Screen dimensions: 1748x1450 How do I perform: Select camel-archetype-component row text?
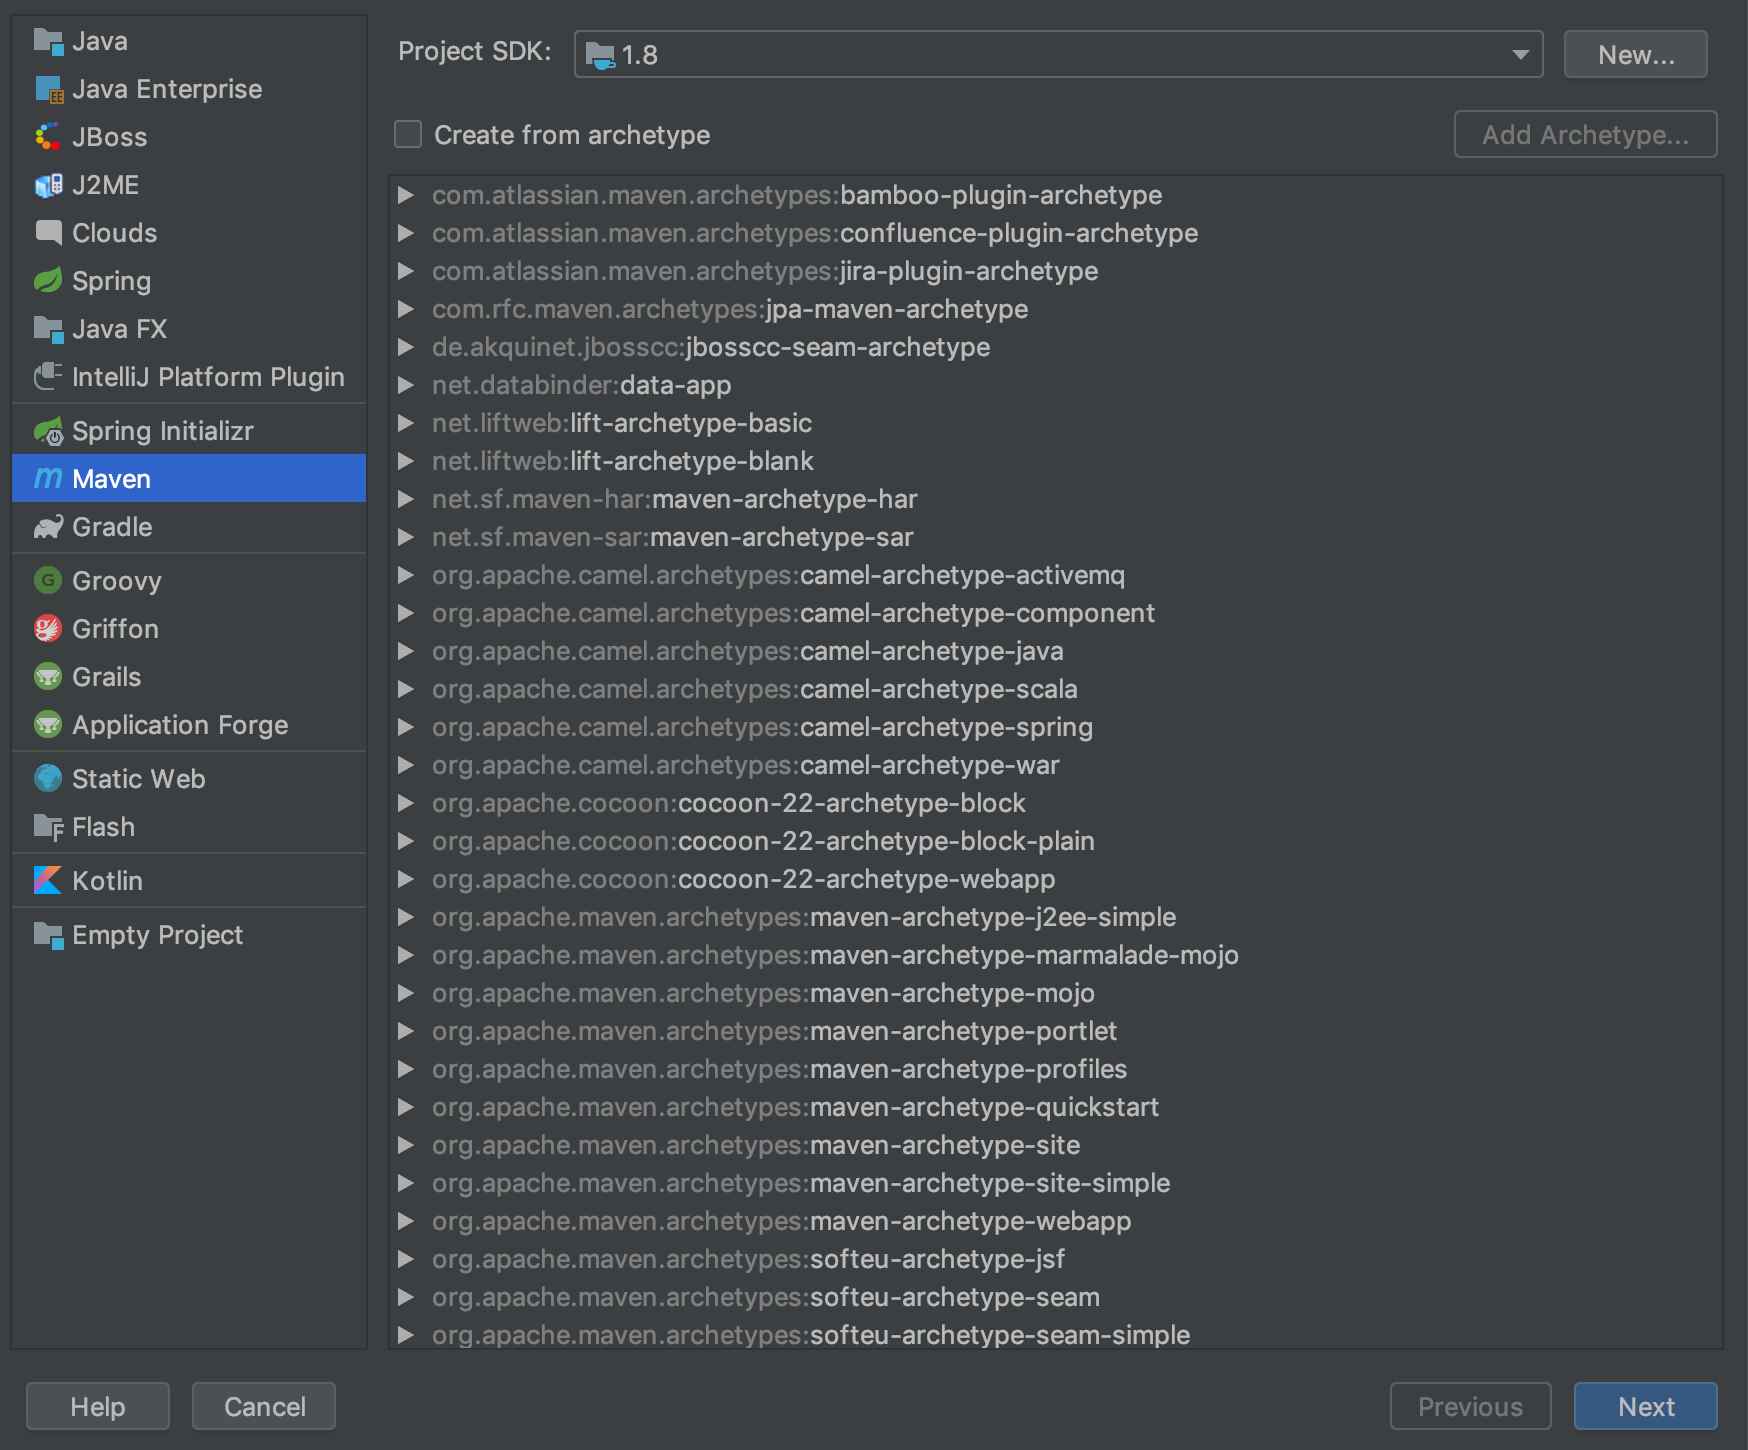pyautogui.click(x=794, y=613)
